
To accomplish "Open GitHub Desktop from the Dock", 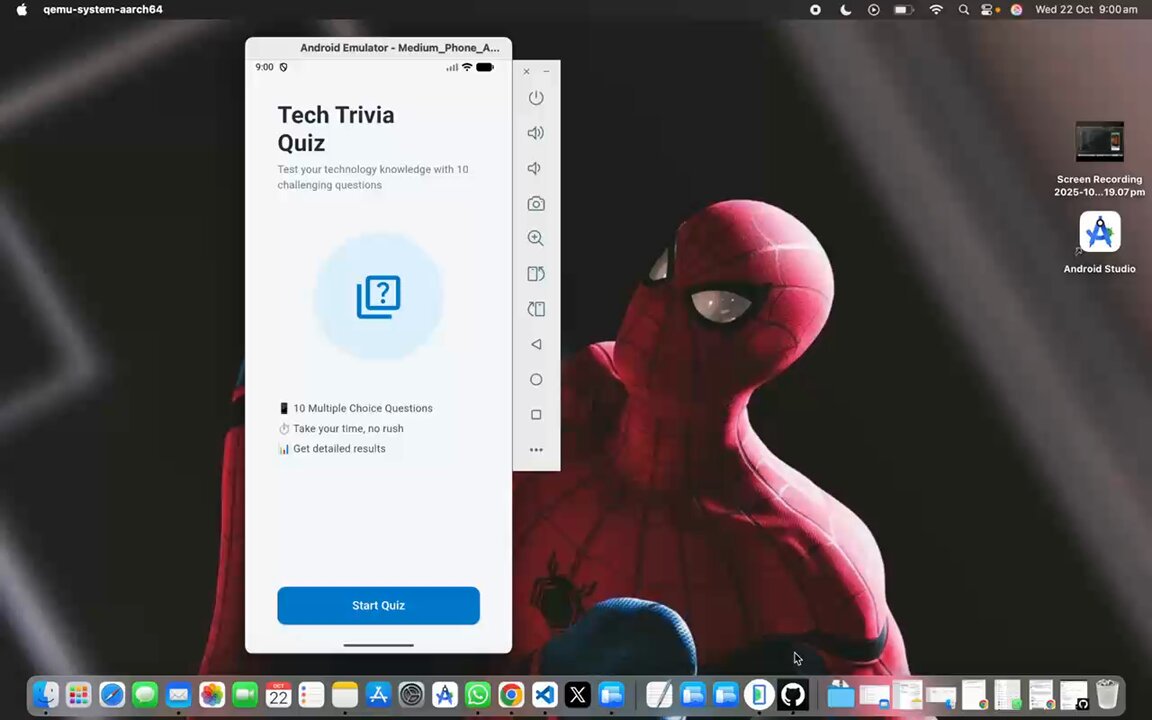I will (x=793, y=694).
